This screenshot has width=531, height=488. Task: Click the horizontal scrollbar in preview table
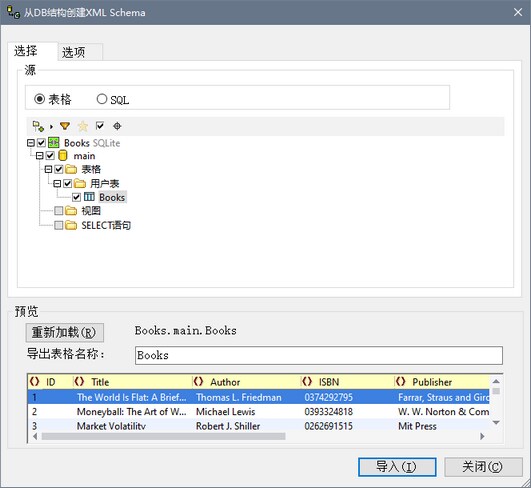(164, 437)
